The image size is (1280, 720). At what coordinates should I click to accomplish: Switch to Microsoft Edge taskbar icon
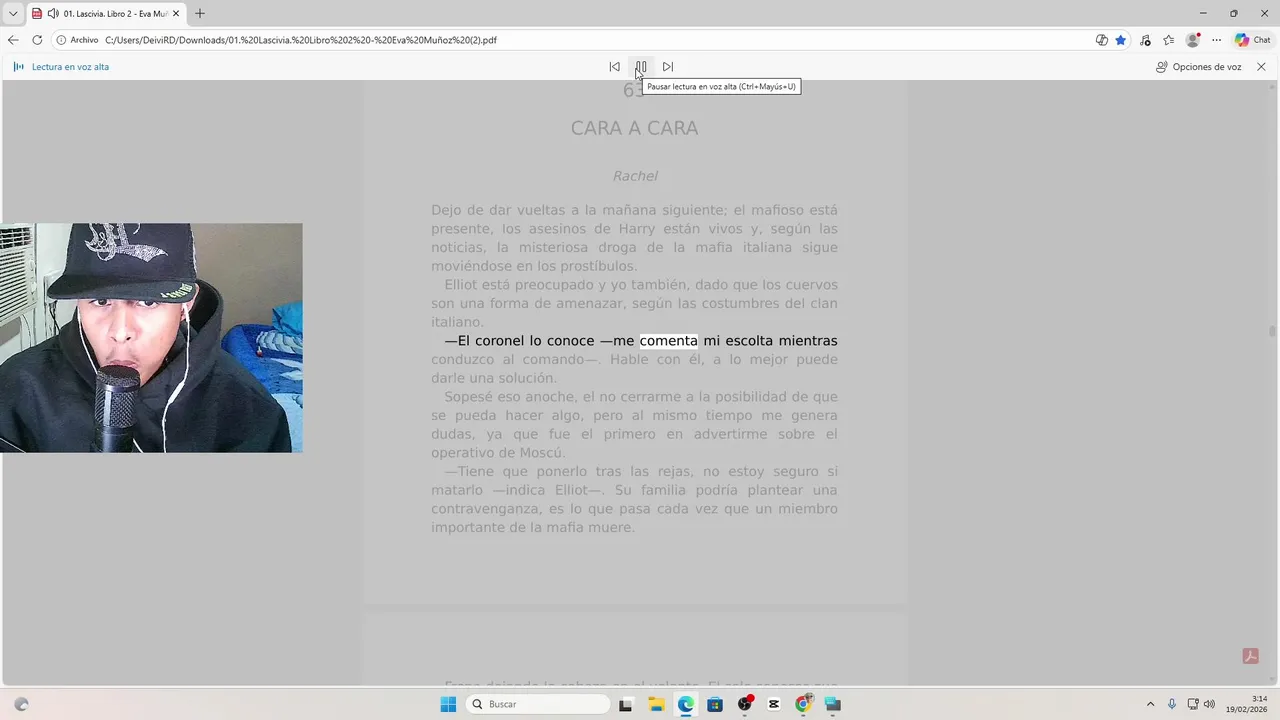pos(685,704)
